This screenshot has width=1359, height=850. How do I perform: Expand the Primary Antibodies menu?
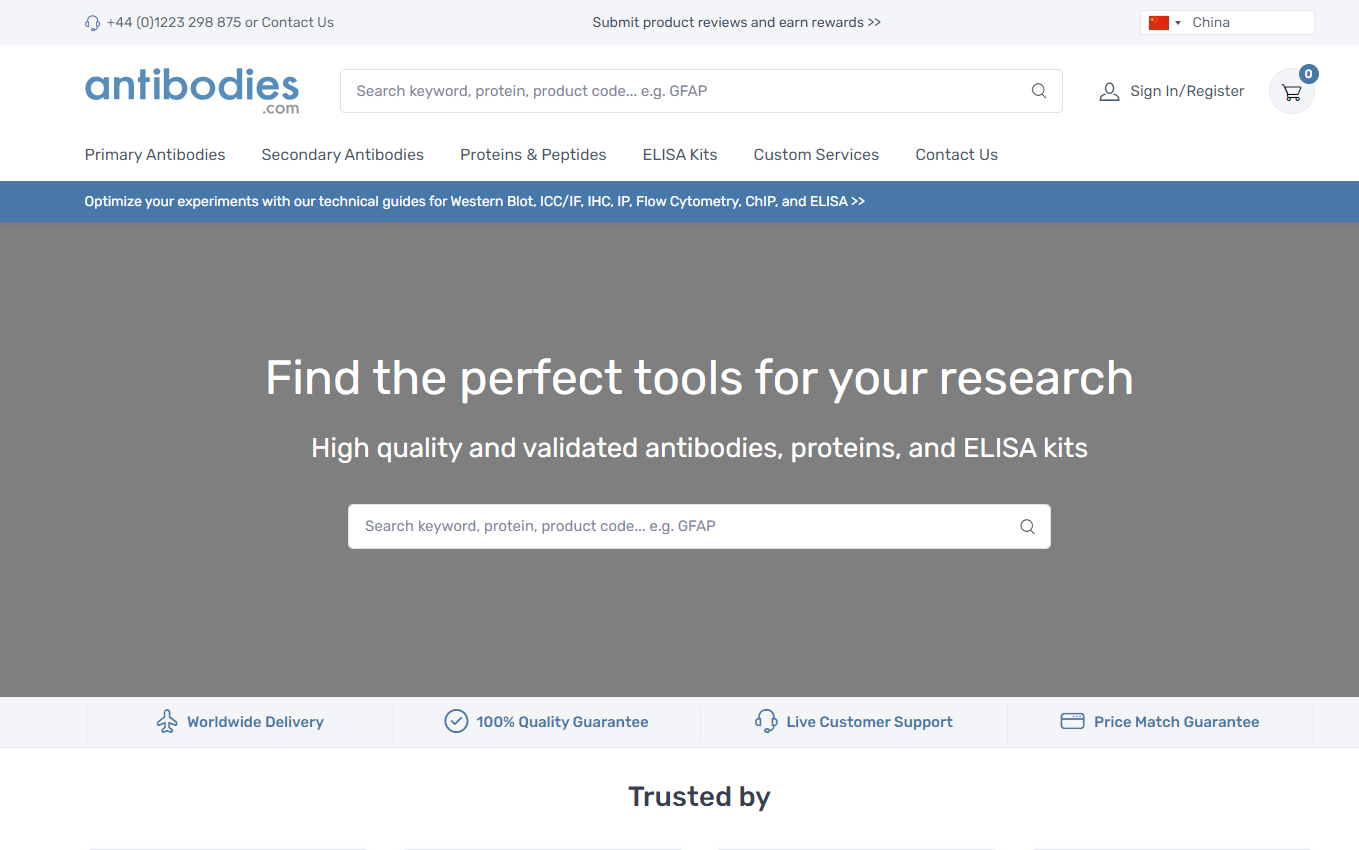tap(155, 155)
